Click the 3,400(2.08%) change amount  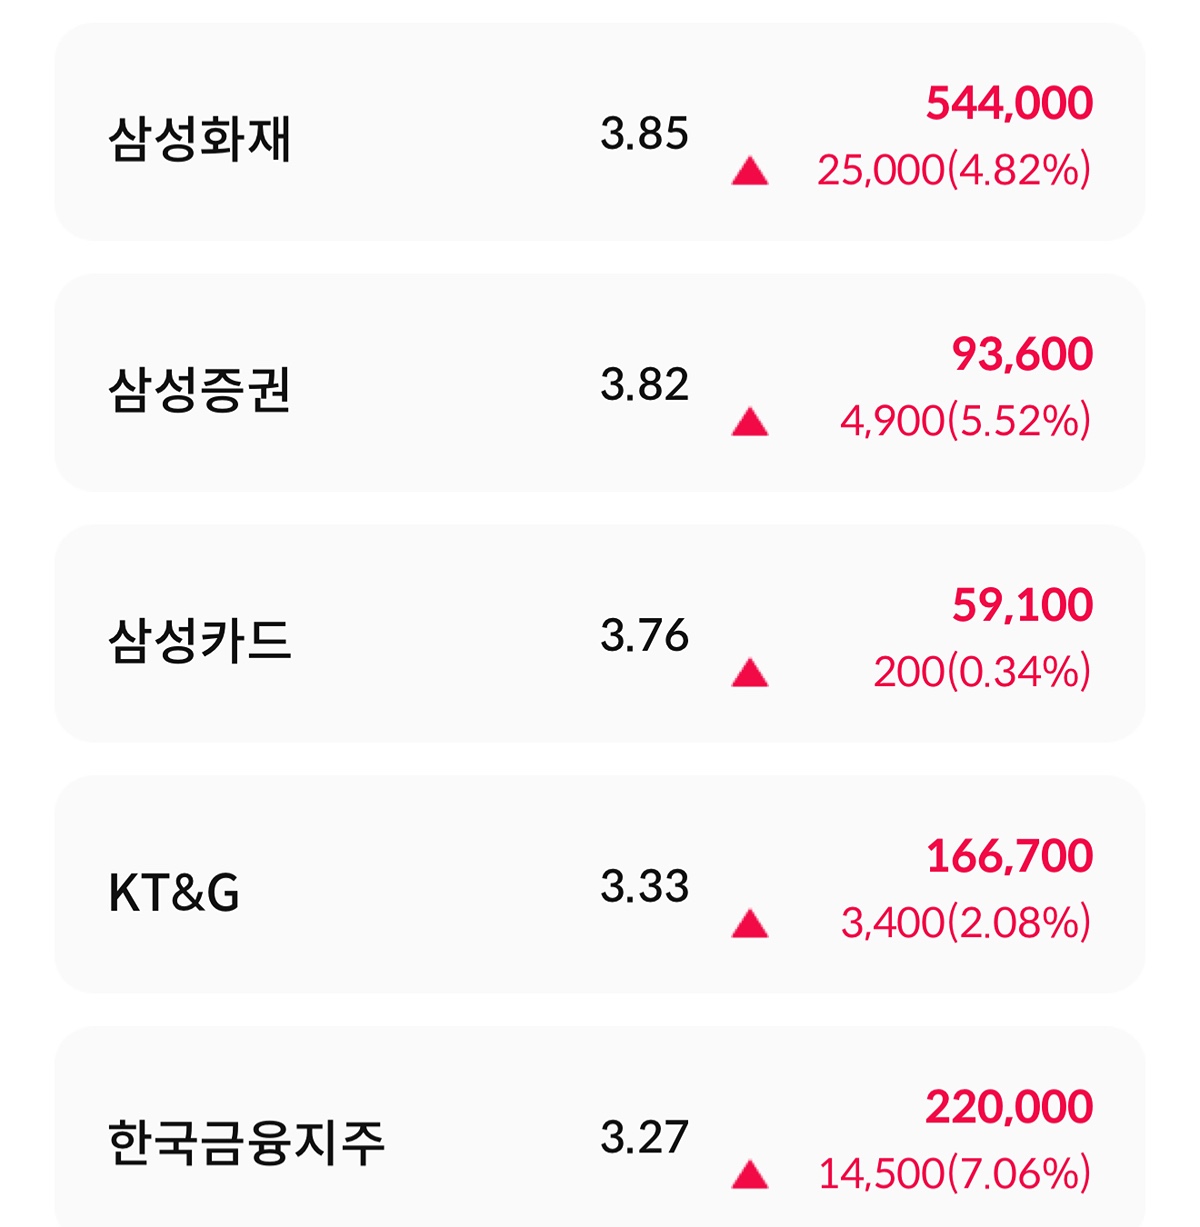point(966,923)
